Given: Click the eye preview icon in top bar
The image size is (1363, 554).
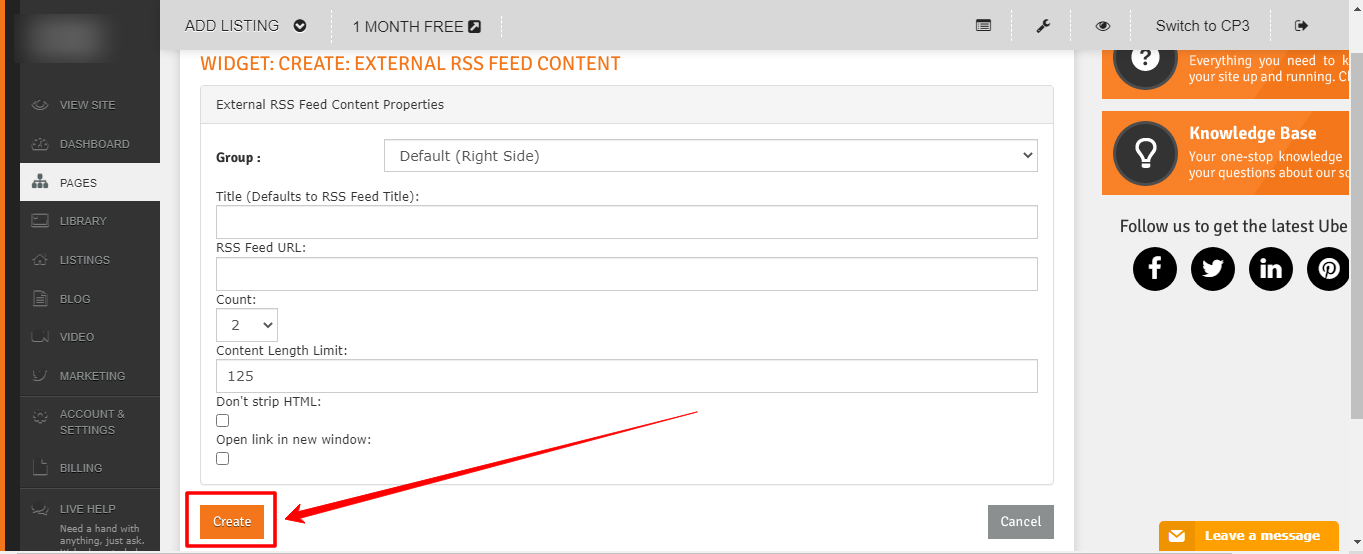Looking at the screenshot, I should tap(1103, 26).
